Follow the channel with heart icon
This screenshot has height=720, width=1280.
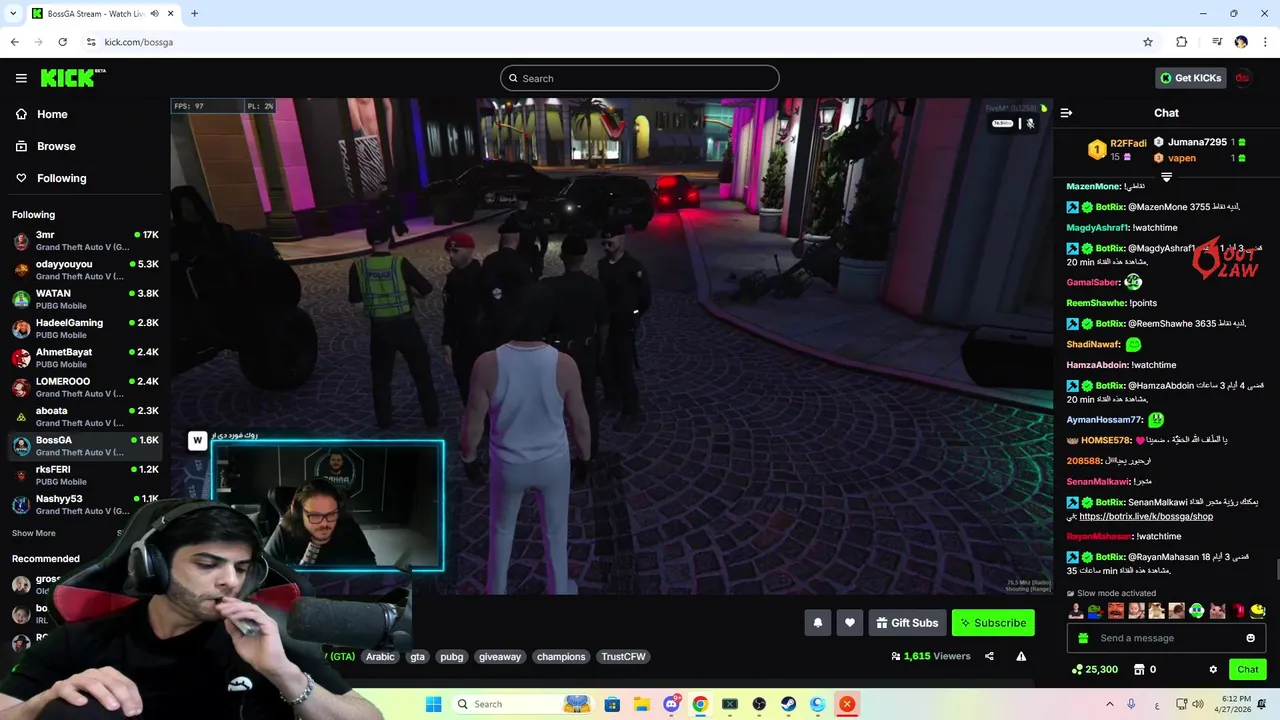(x=850, y=623)
